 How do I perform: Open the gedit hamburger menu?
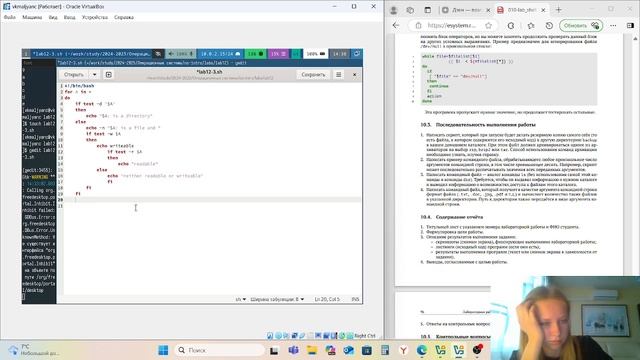click(x=338, y=75)
